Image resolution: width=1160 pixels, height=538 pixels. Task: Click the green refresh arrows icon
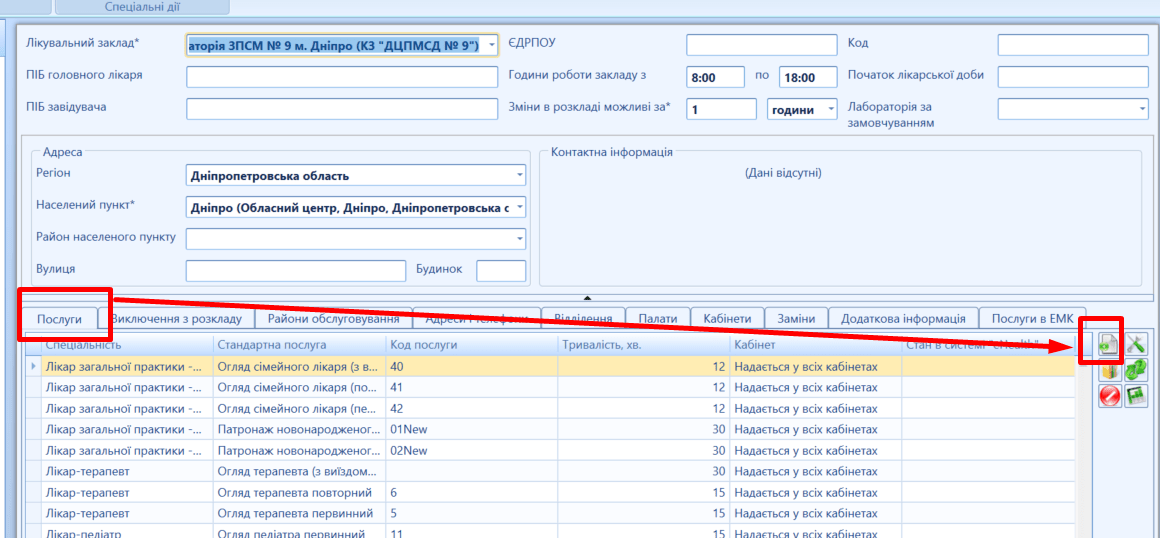tap(1135, 370)
